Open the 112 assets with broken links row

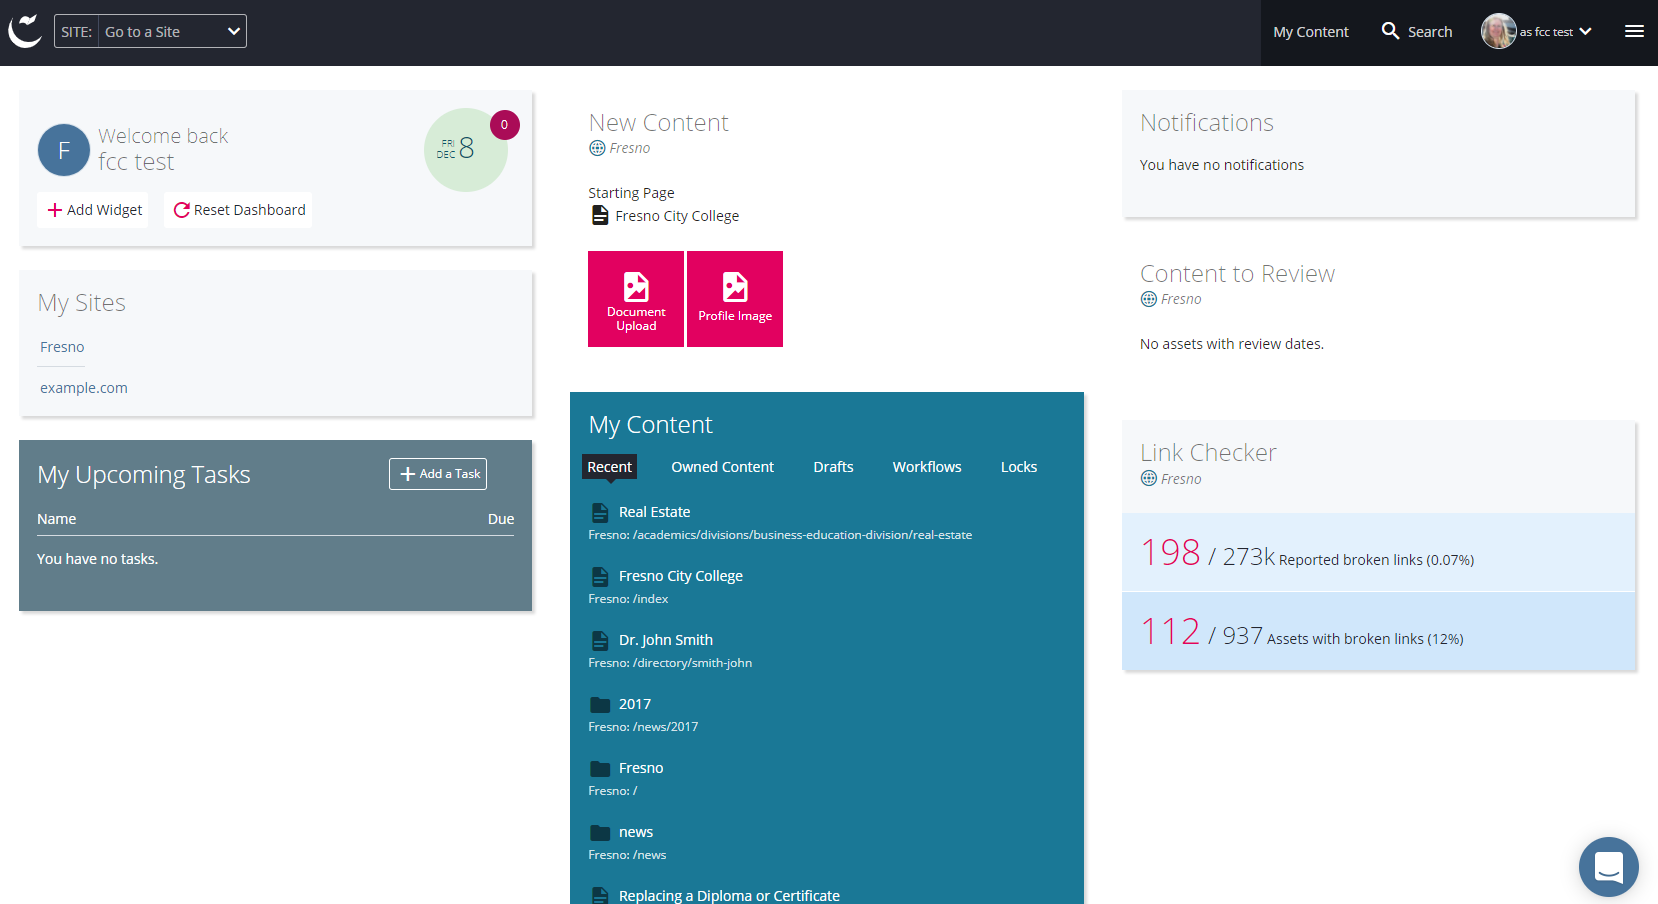pos(1378,631)
